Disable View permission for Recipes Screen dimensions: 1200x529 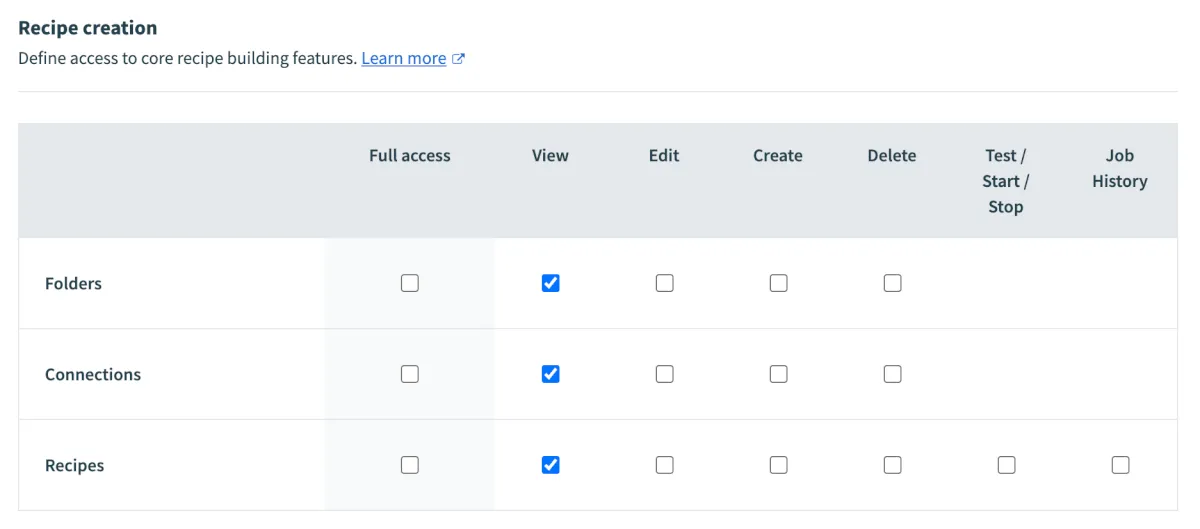click(x=550, y=465)
